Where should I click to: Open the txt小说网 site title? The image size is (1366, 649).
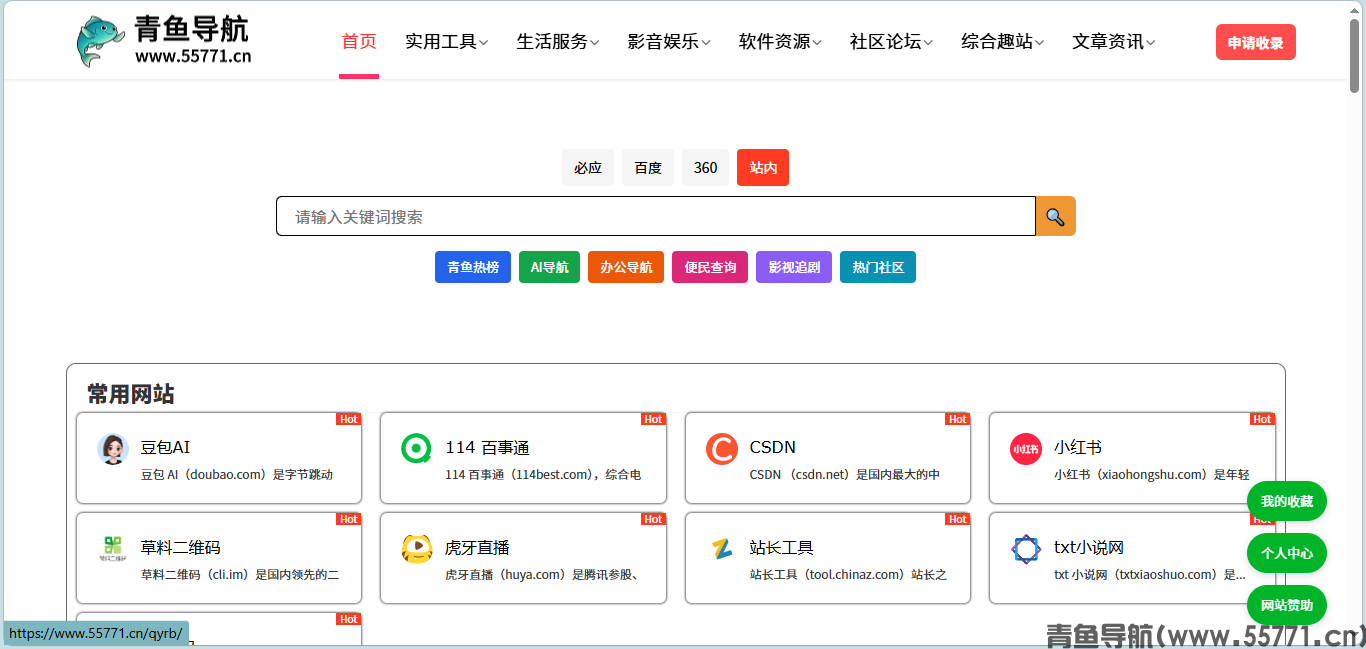[1089, 547]
